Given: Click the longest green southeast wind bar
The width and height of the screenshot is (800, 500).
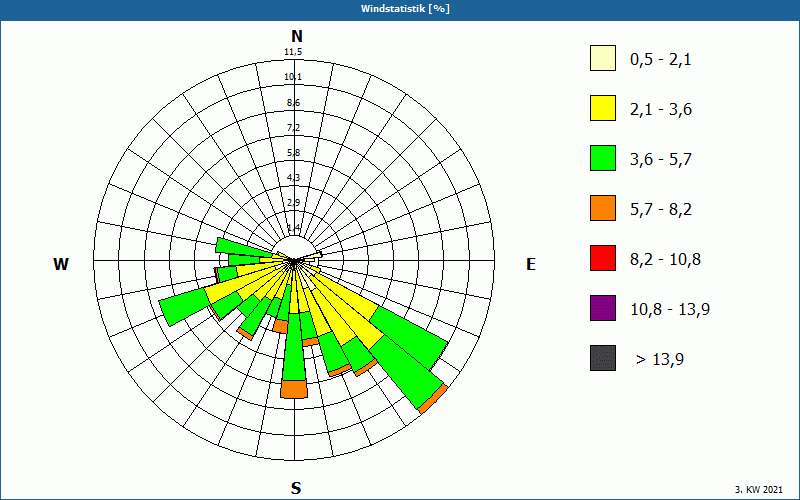Looking at the screenshot, I should click(x=405, y=373).
